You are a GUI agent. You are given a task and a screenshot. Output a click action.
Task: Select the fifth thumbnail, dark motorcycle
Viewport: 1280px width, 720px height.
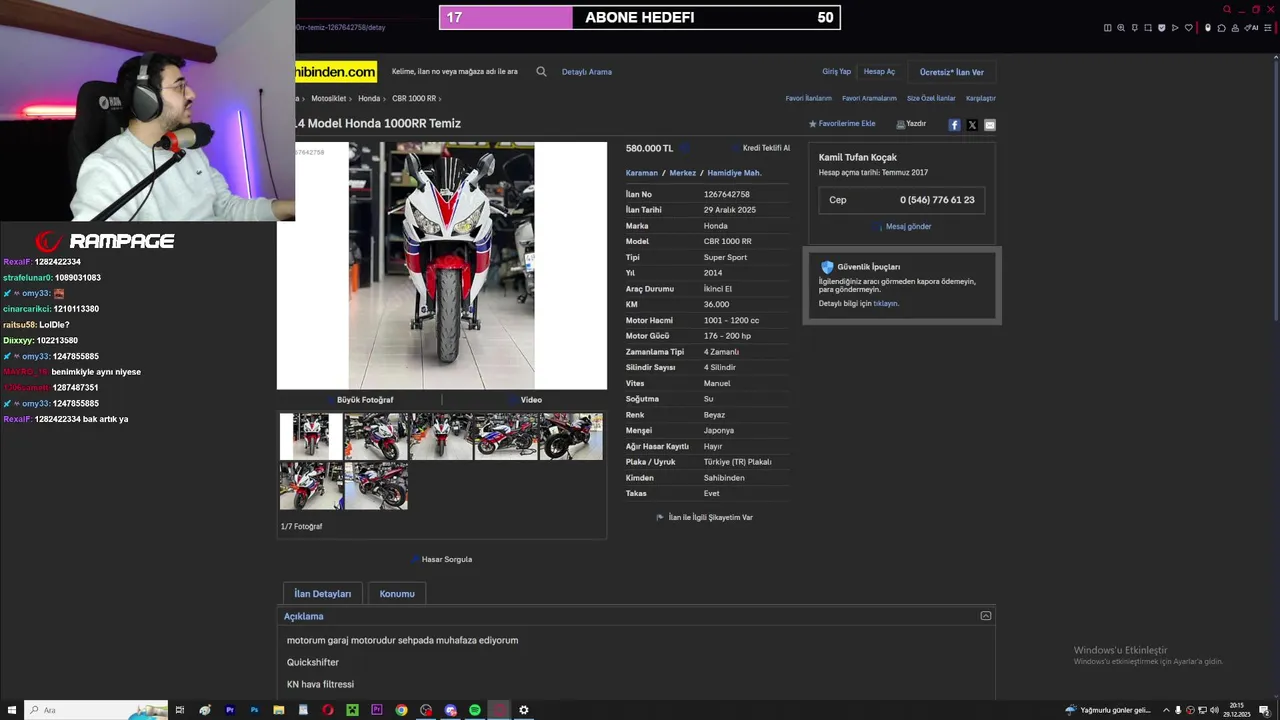tap(571, 437)
